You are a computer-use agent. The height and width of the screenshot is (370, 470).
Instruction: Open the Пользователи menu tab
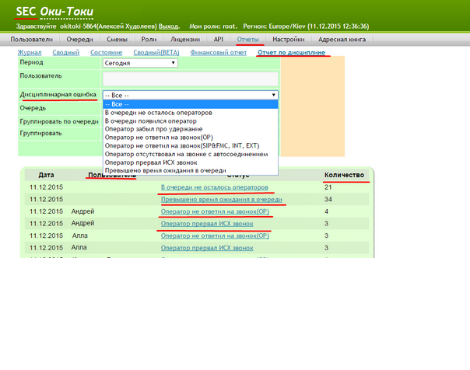pos(31,39)
